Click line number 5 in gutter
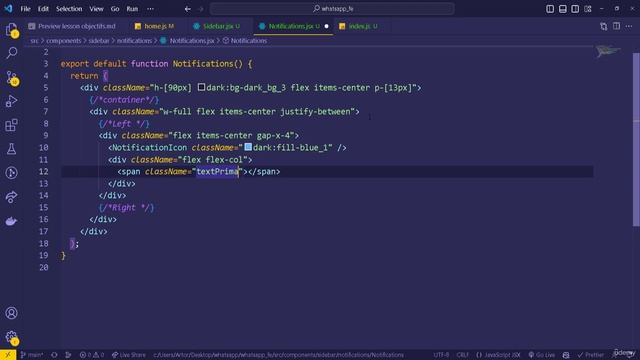This screenshot has height=360, width=640. coord(46,87)
